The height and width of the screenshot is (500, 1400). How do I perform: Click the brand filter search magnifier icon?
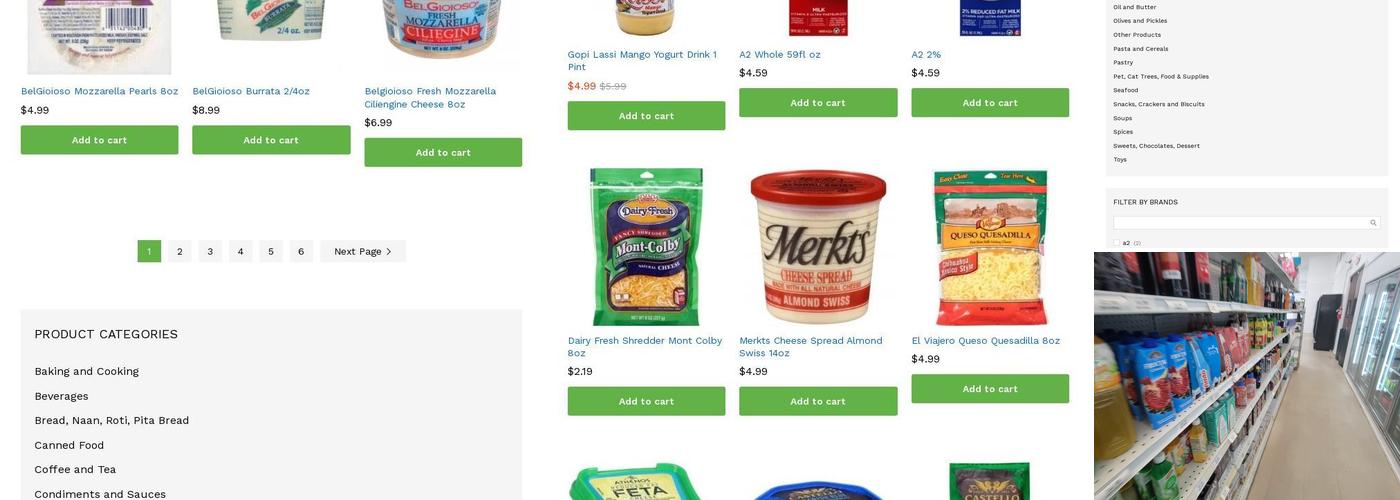[1373, 223]
